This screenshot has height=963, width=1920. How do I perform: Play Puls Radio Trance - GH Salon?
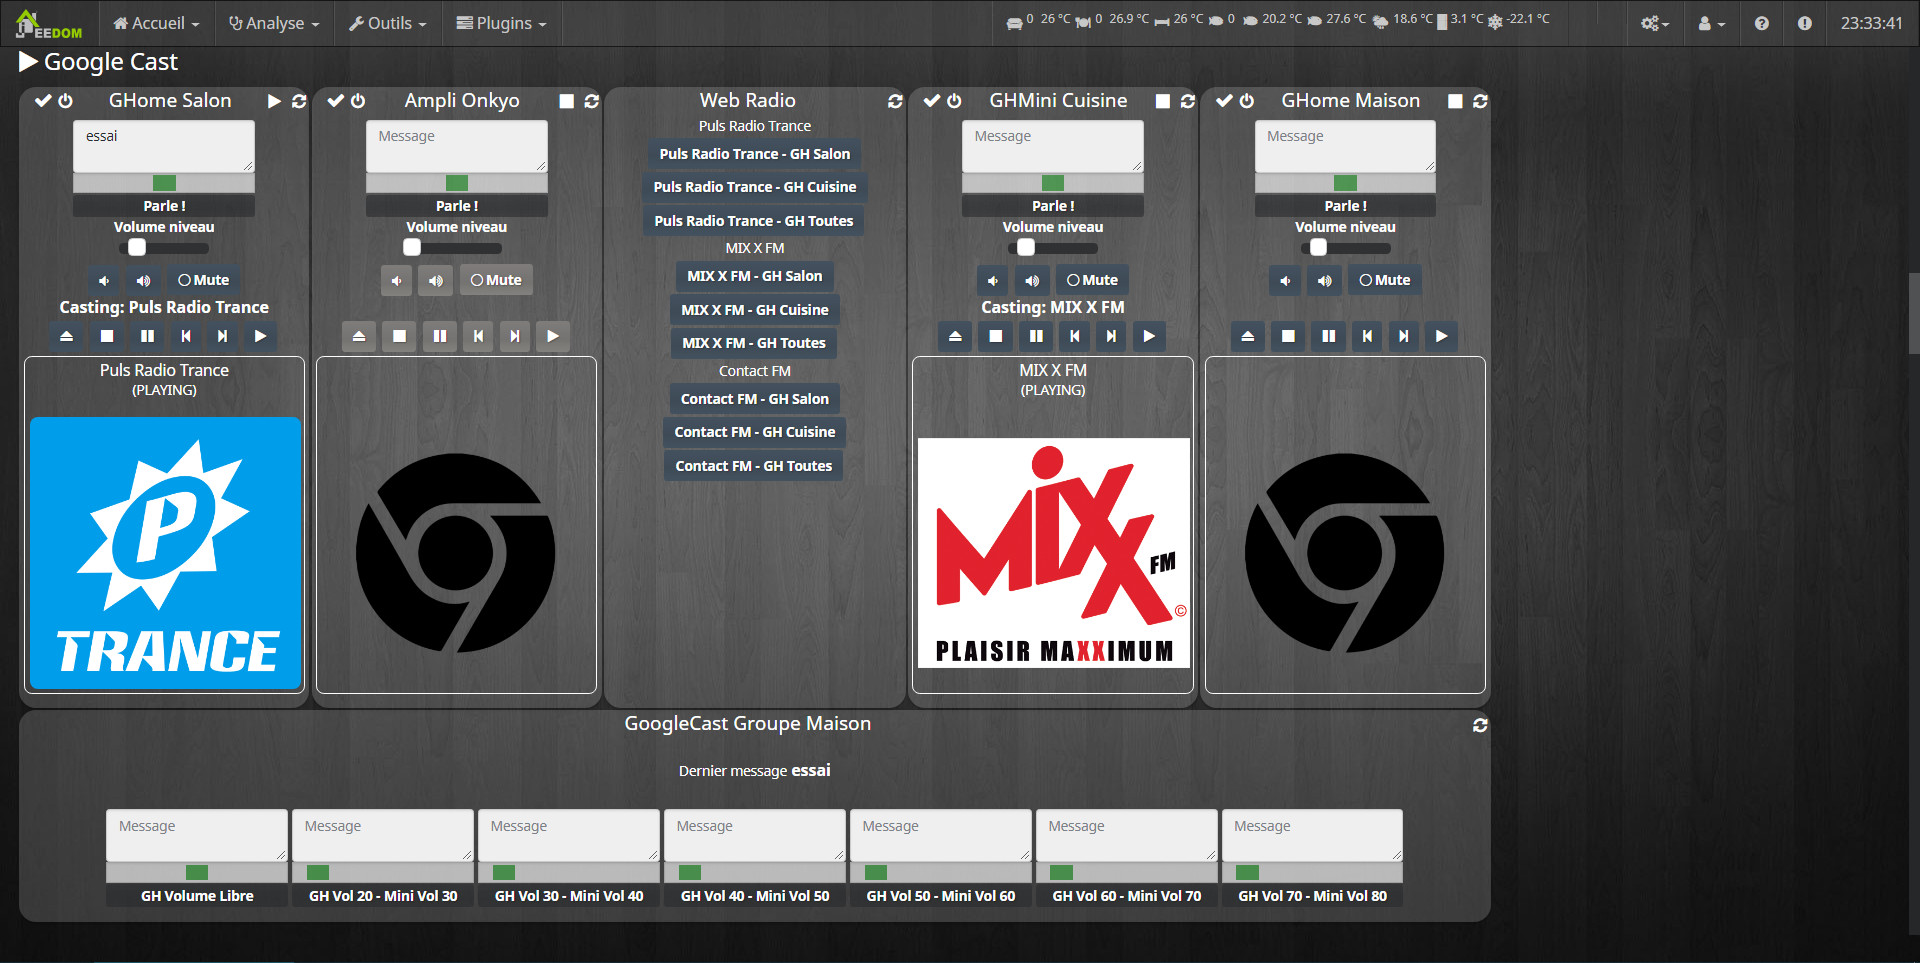[754, 154]
